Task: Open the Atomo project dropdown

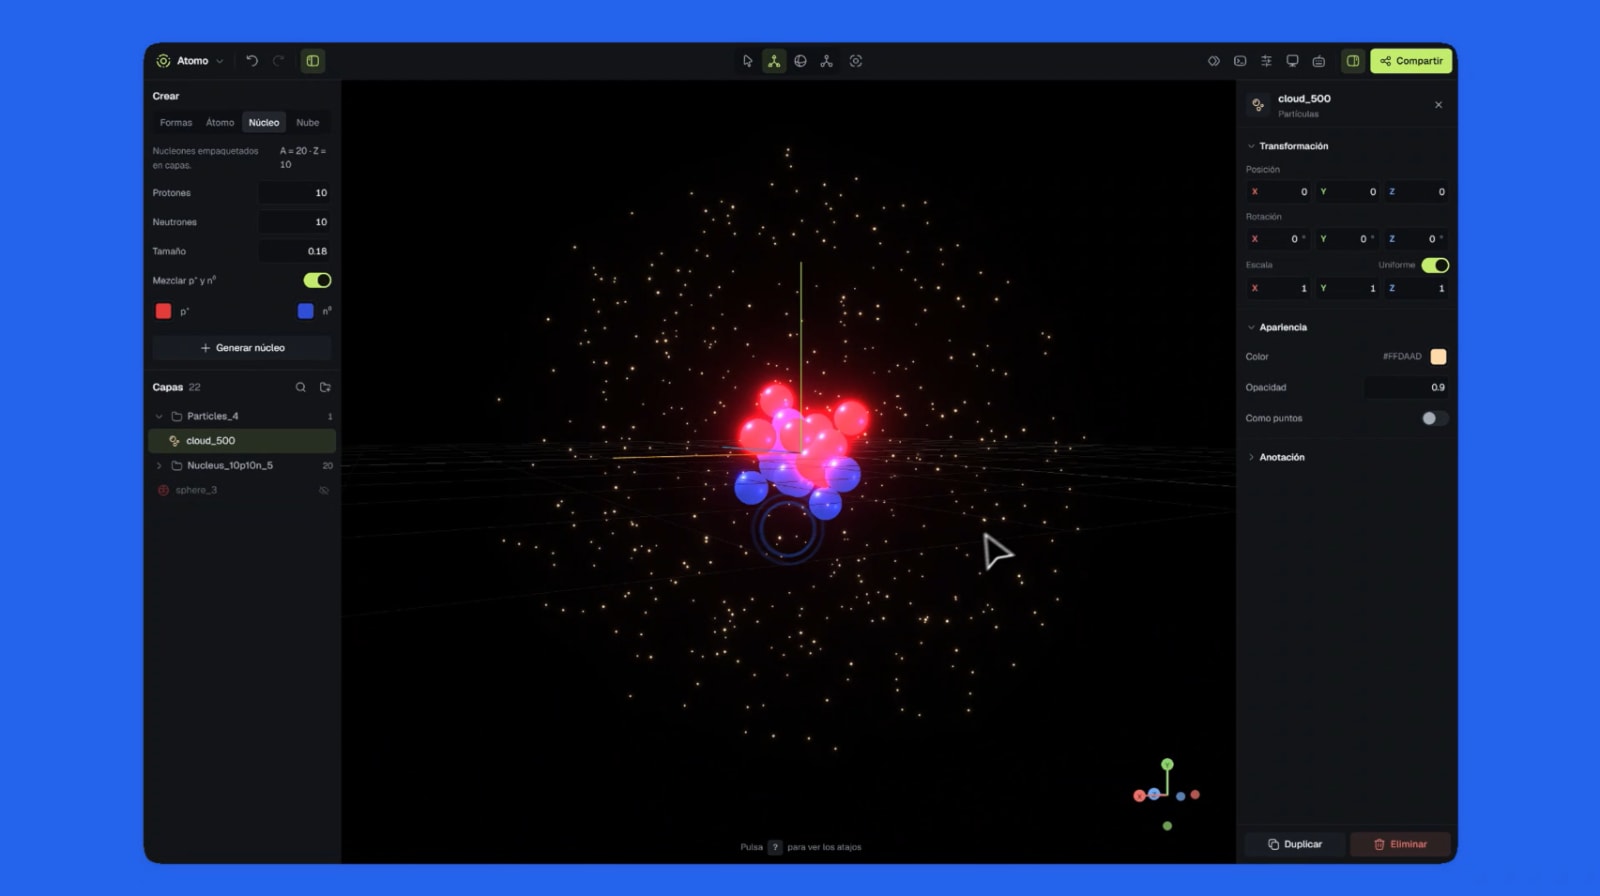Action: click(190, 61)
